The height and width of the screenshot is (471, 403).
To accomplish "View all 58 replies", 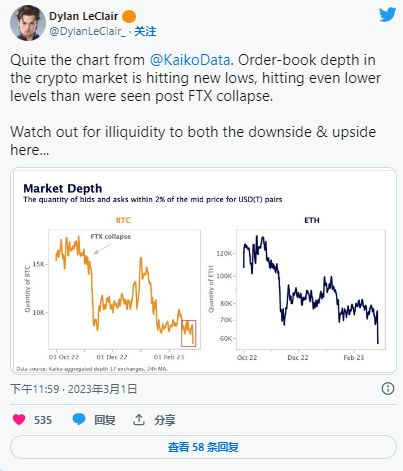I will 203,447.
